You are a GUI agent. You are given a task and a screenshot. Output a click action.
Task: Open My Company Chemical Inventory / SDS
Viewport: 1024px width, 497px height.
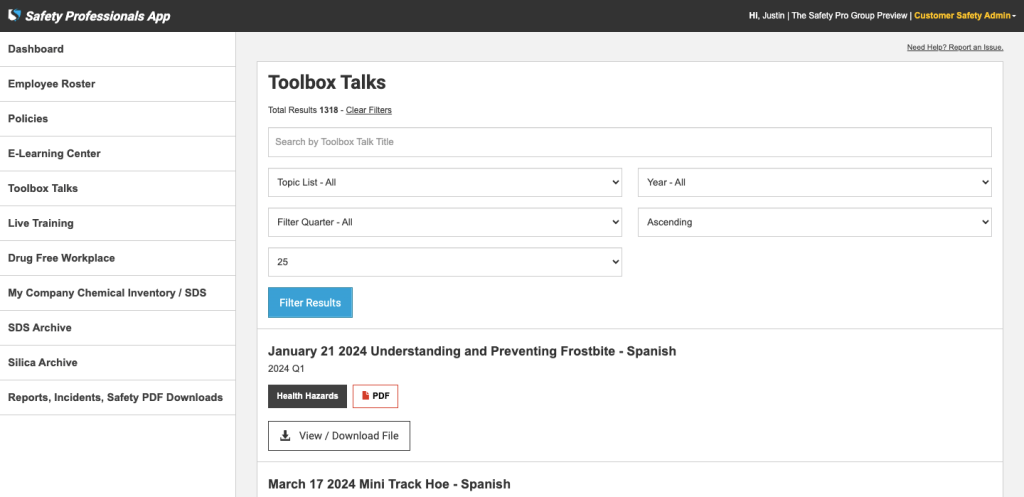click(x=118, y=293)
